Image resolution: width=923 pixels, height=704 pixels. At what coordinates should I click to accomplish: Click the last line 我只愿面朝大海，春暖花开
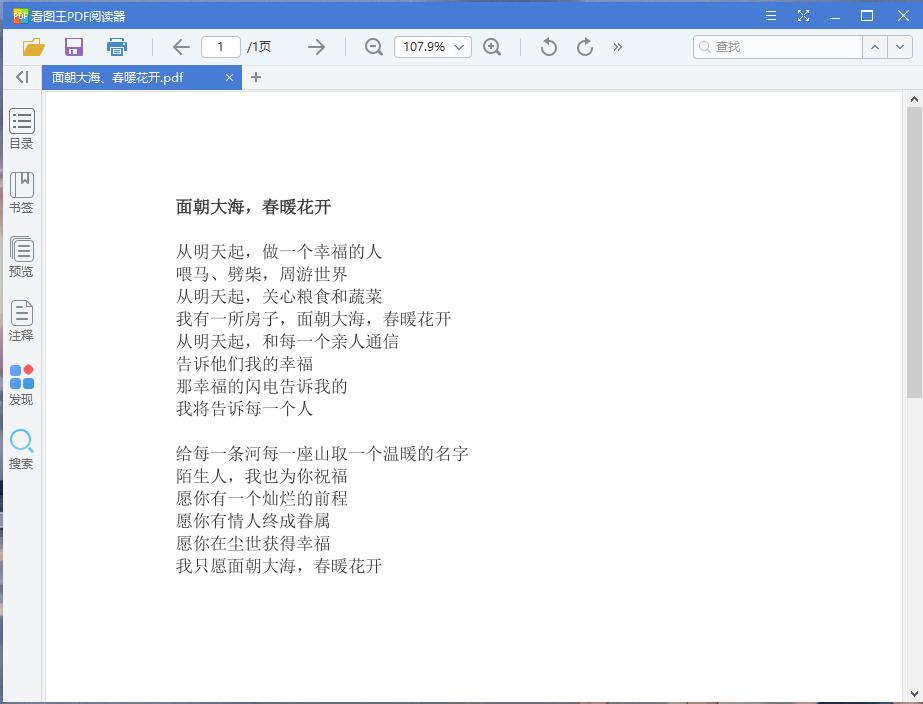pyautogui.click(x=279, y=566)
